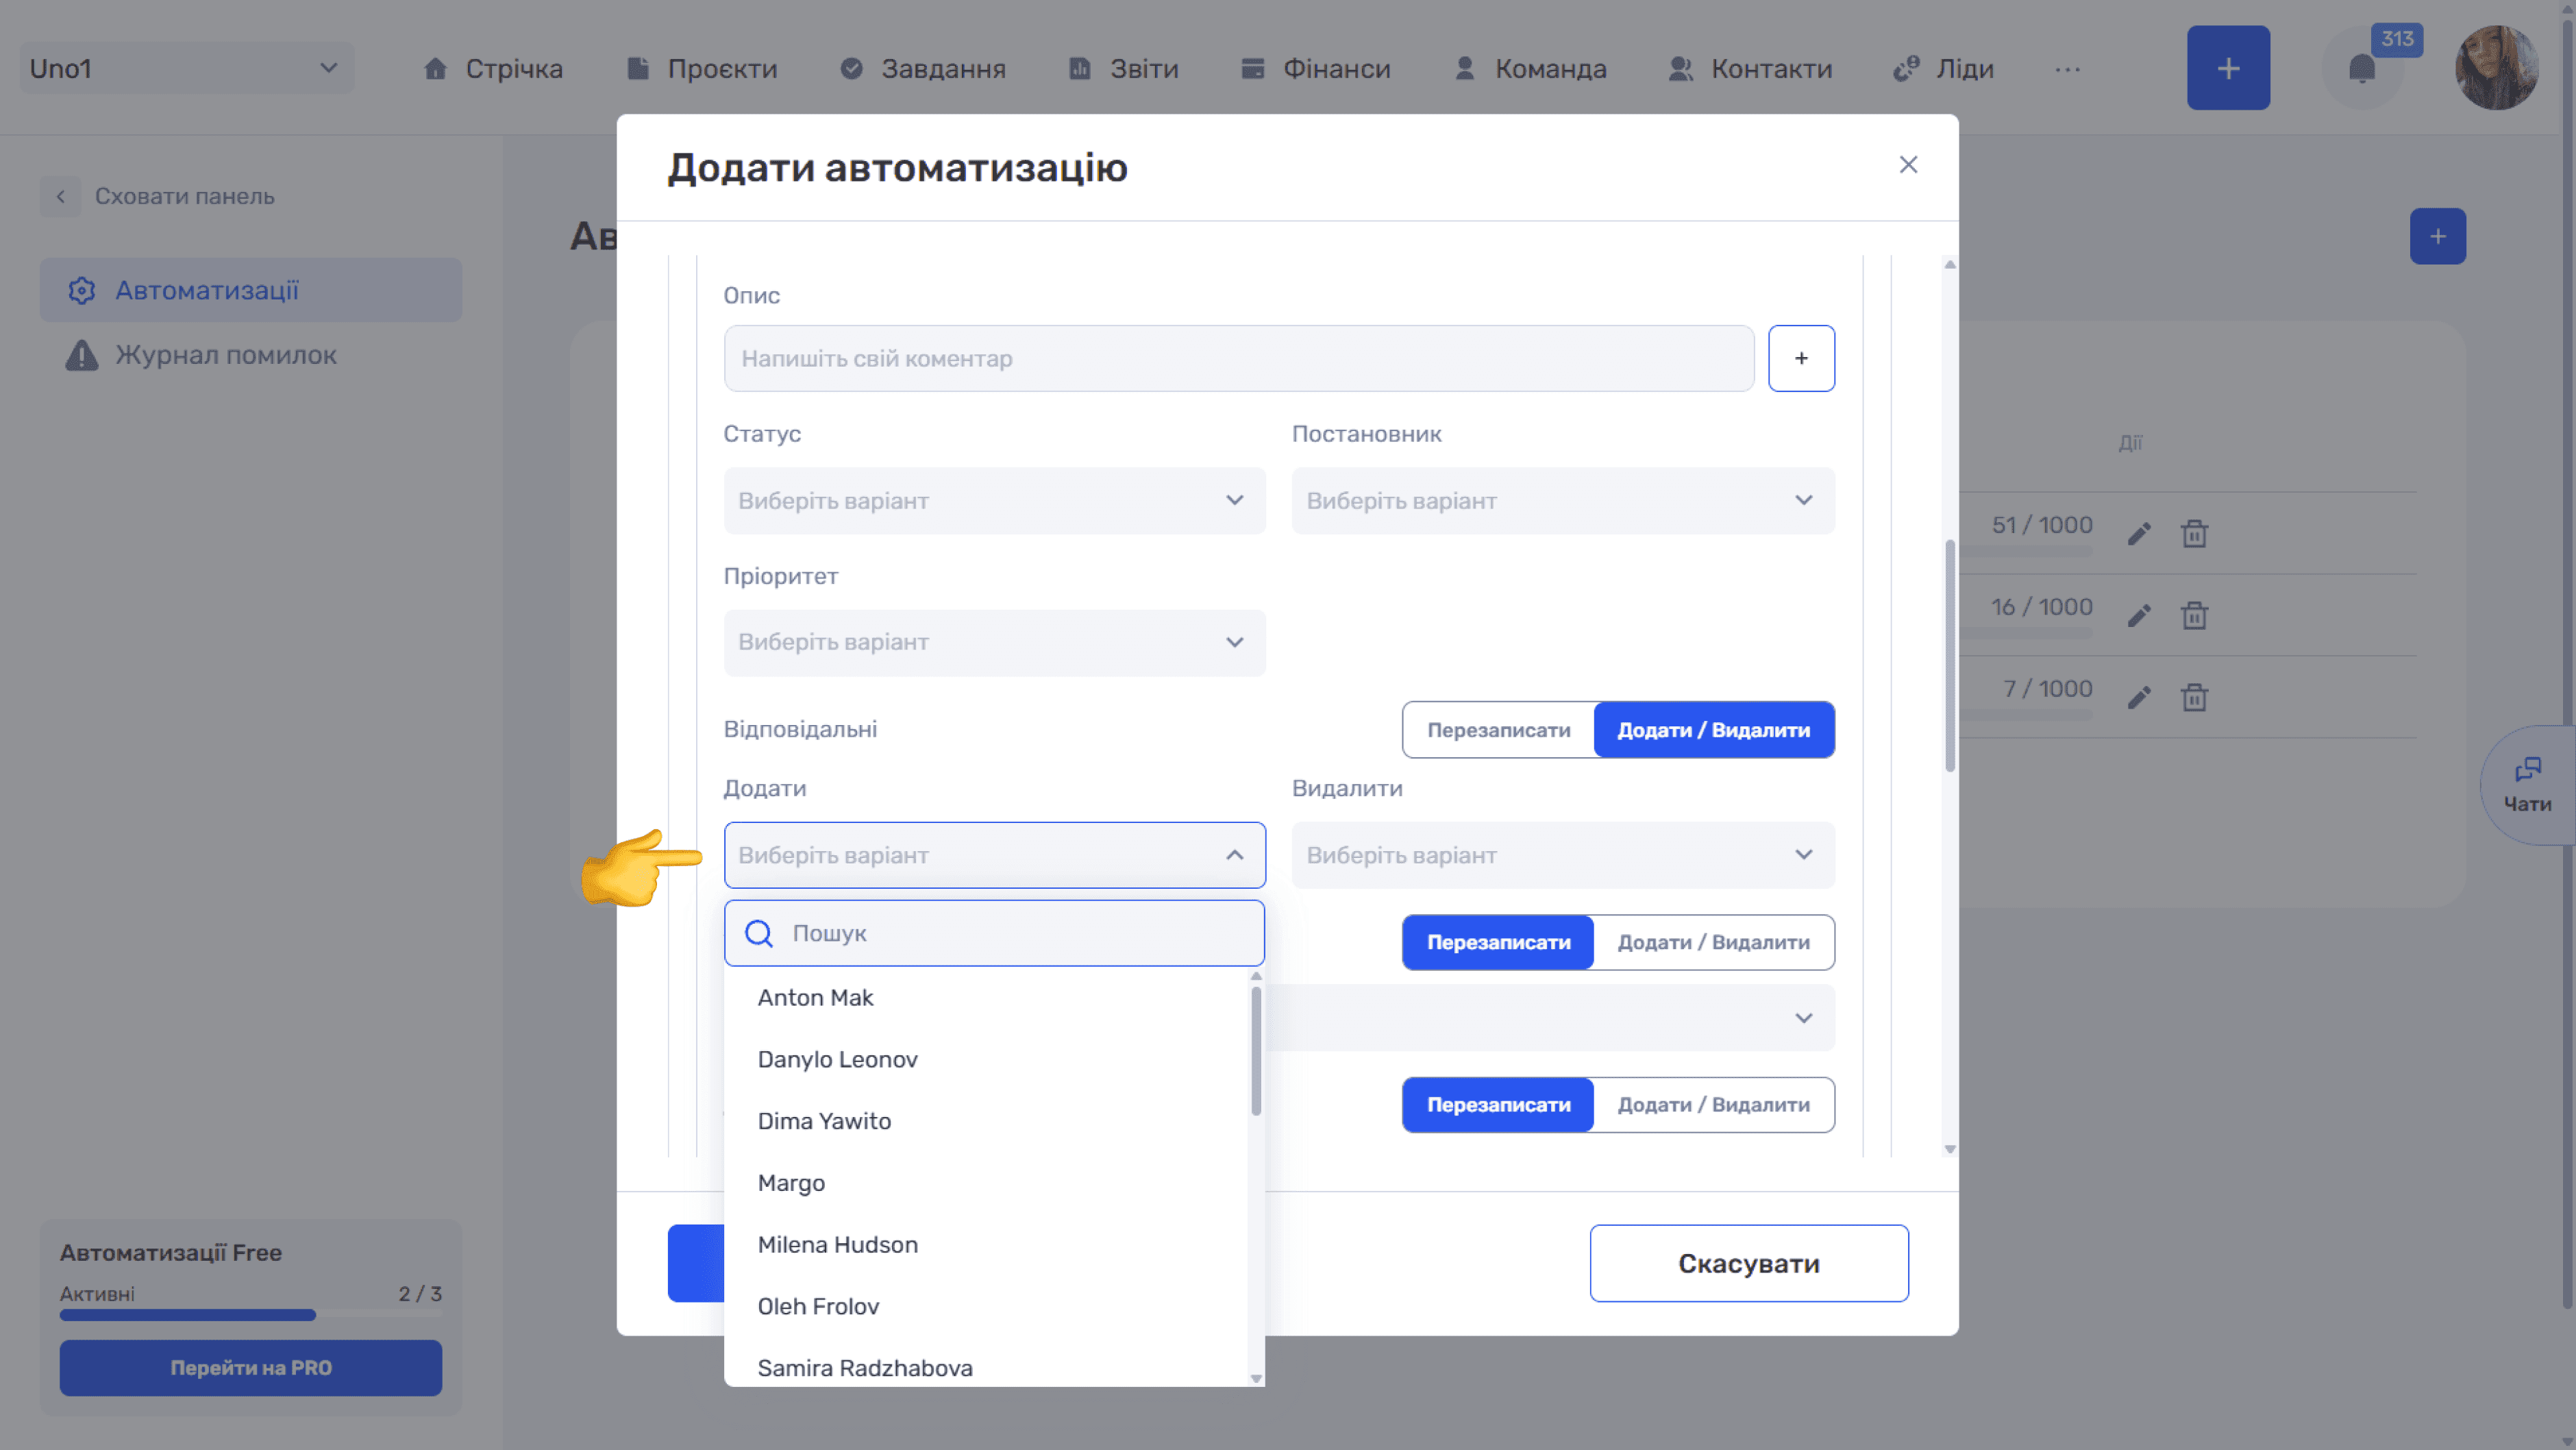Close the Додати автоматизацію dialog
The width and height of the screenshot is (2576, 1450).
click(x=1908, y=165)
